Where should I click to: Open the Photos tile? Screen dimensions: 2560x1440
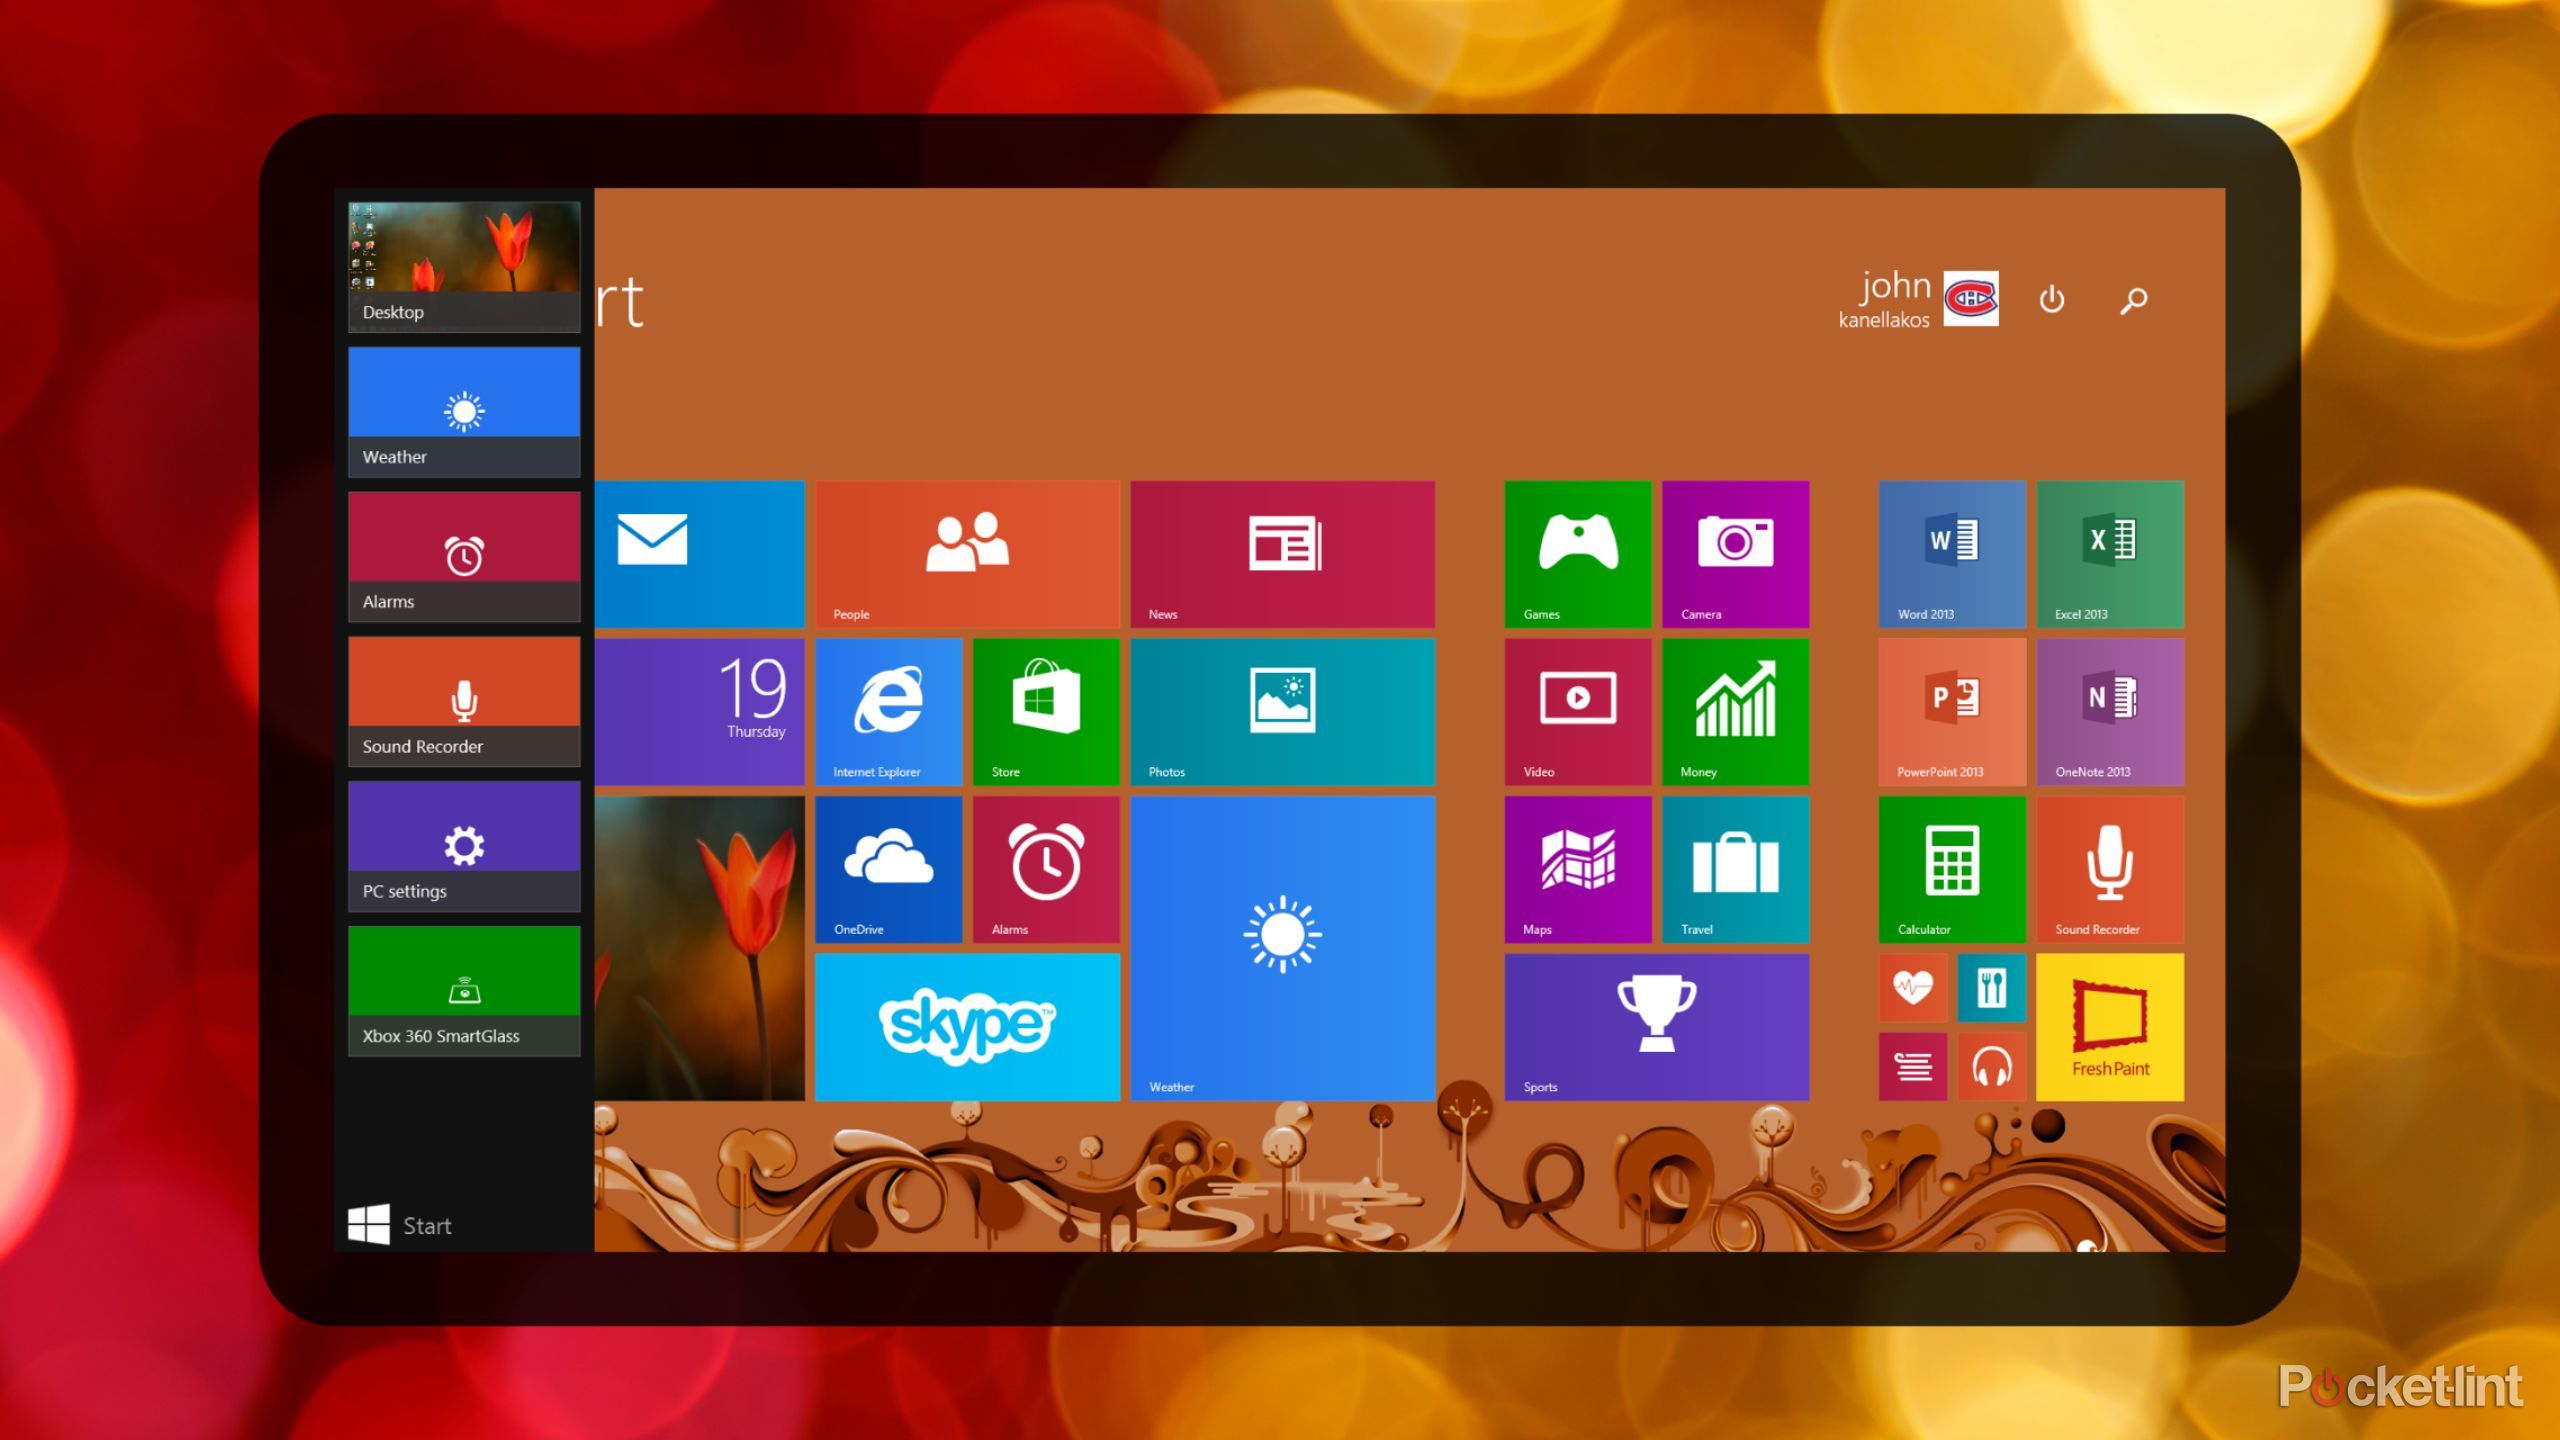click(1282, 712)
